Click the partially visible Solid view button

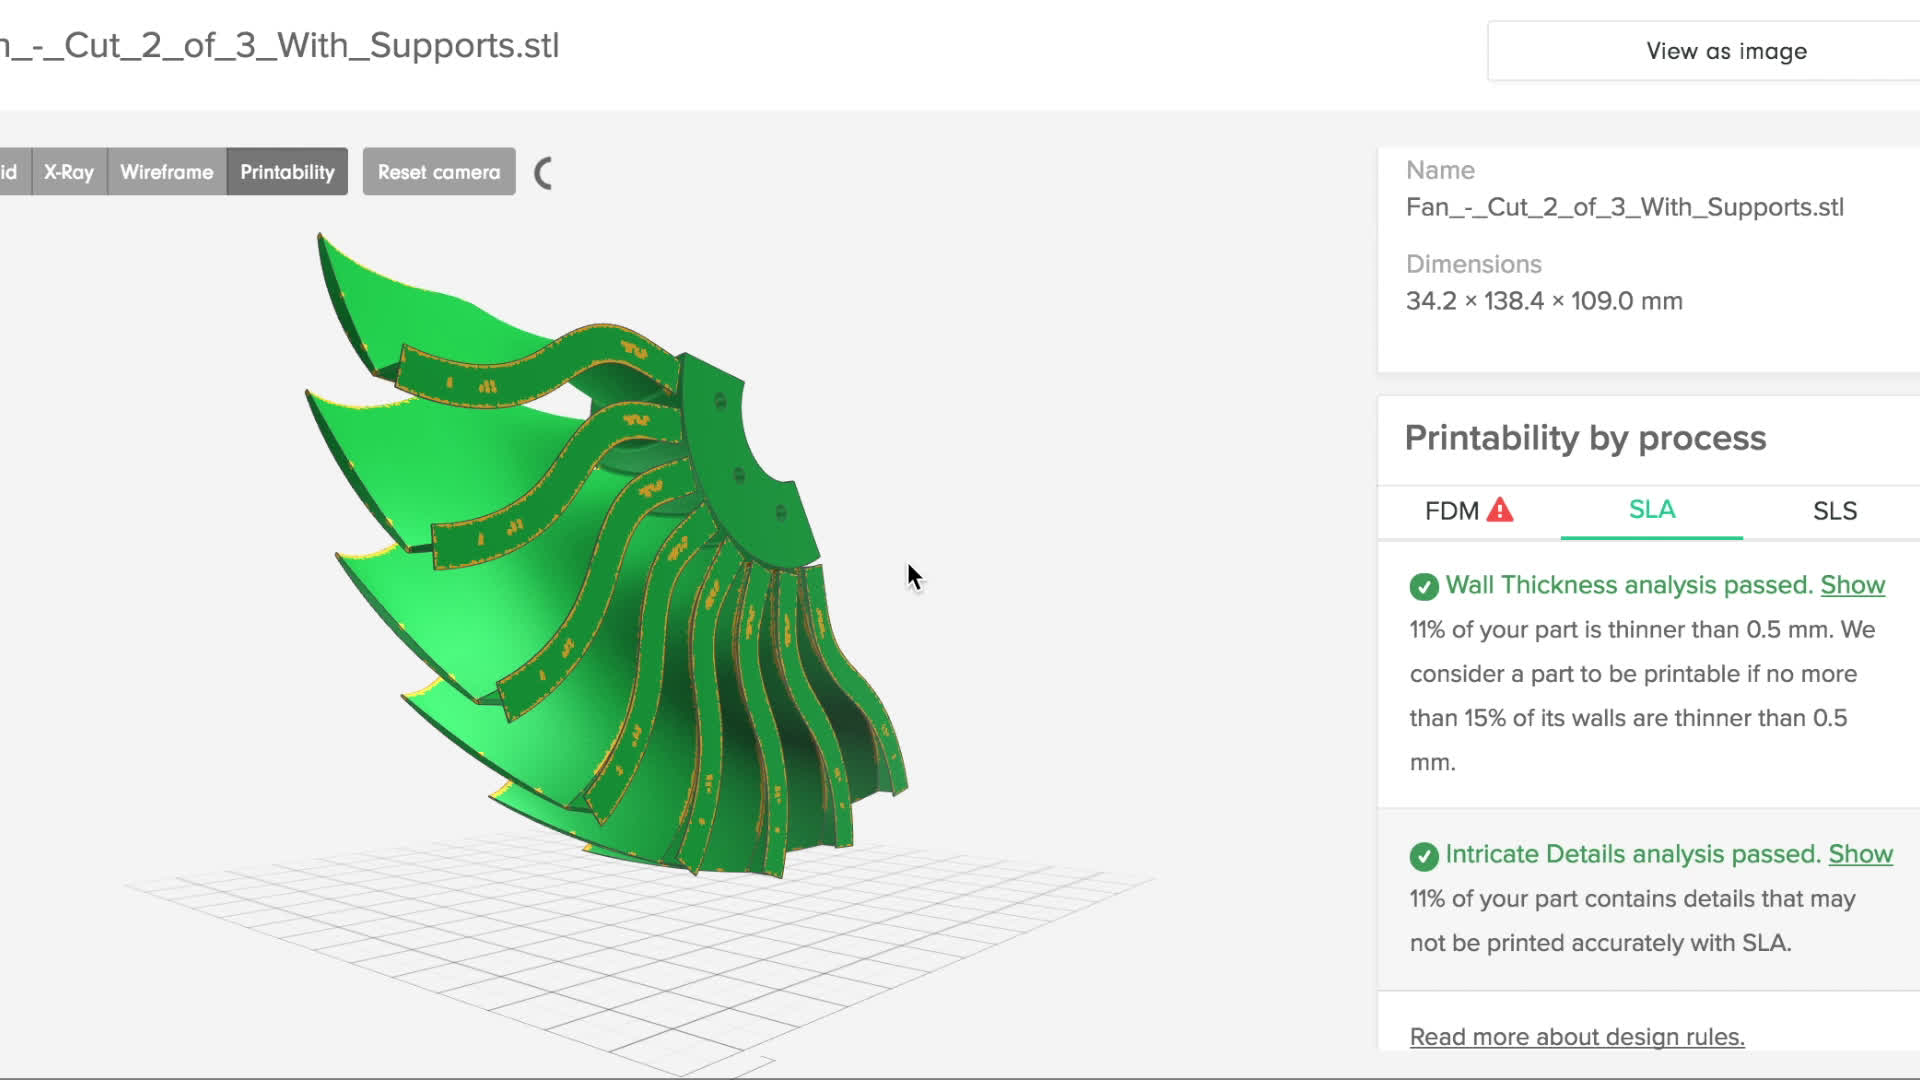12,172
